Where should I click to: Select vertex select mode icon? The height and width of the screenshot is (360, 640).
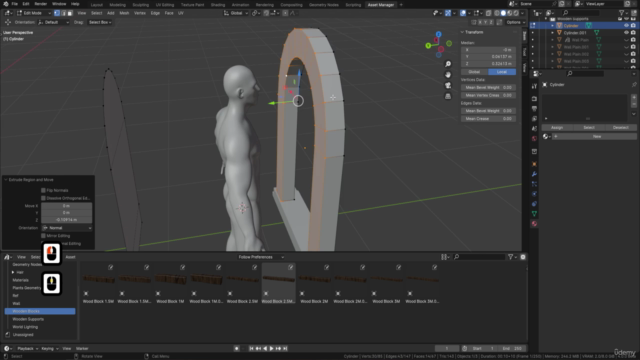[x=57, y=13]
